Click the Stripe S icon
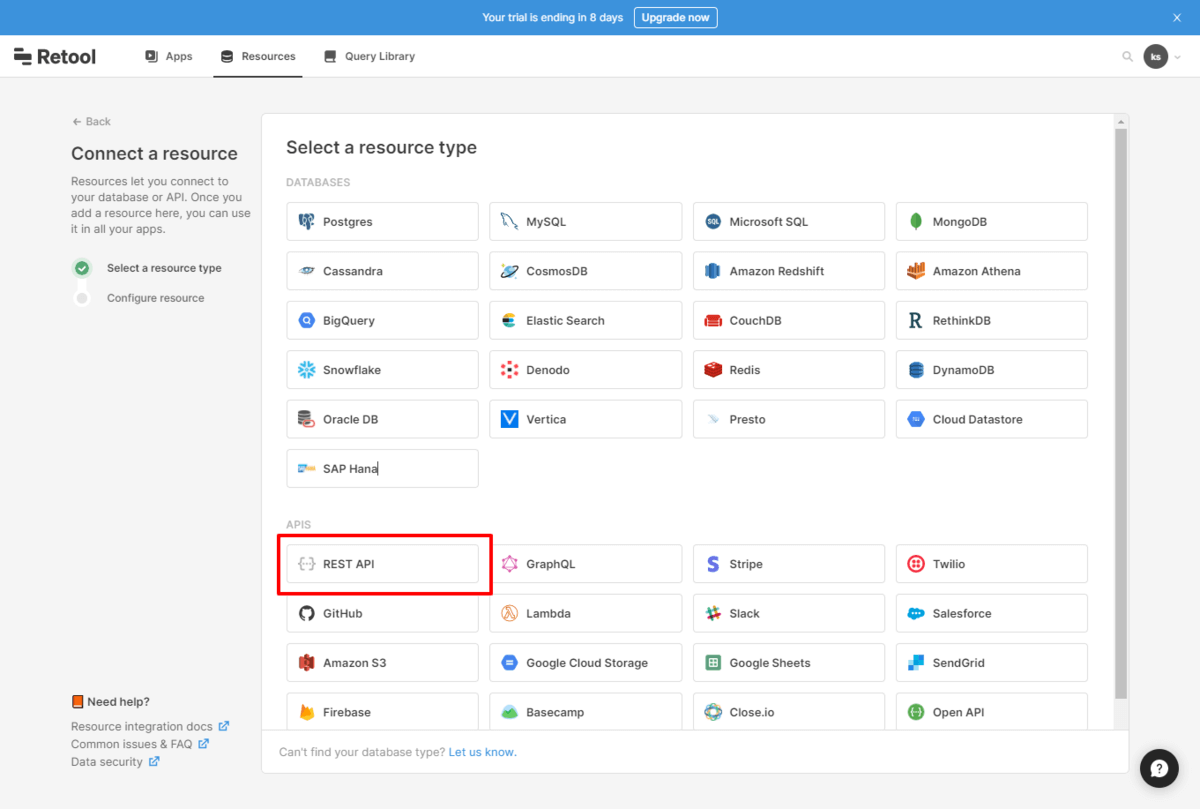1200x809 pixels. click(712, 564)
